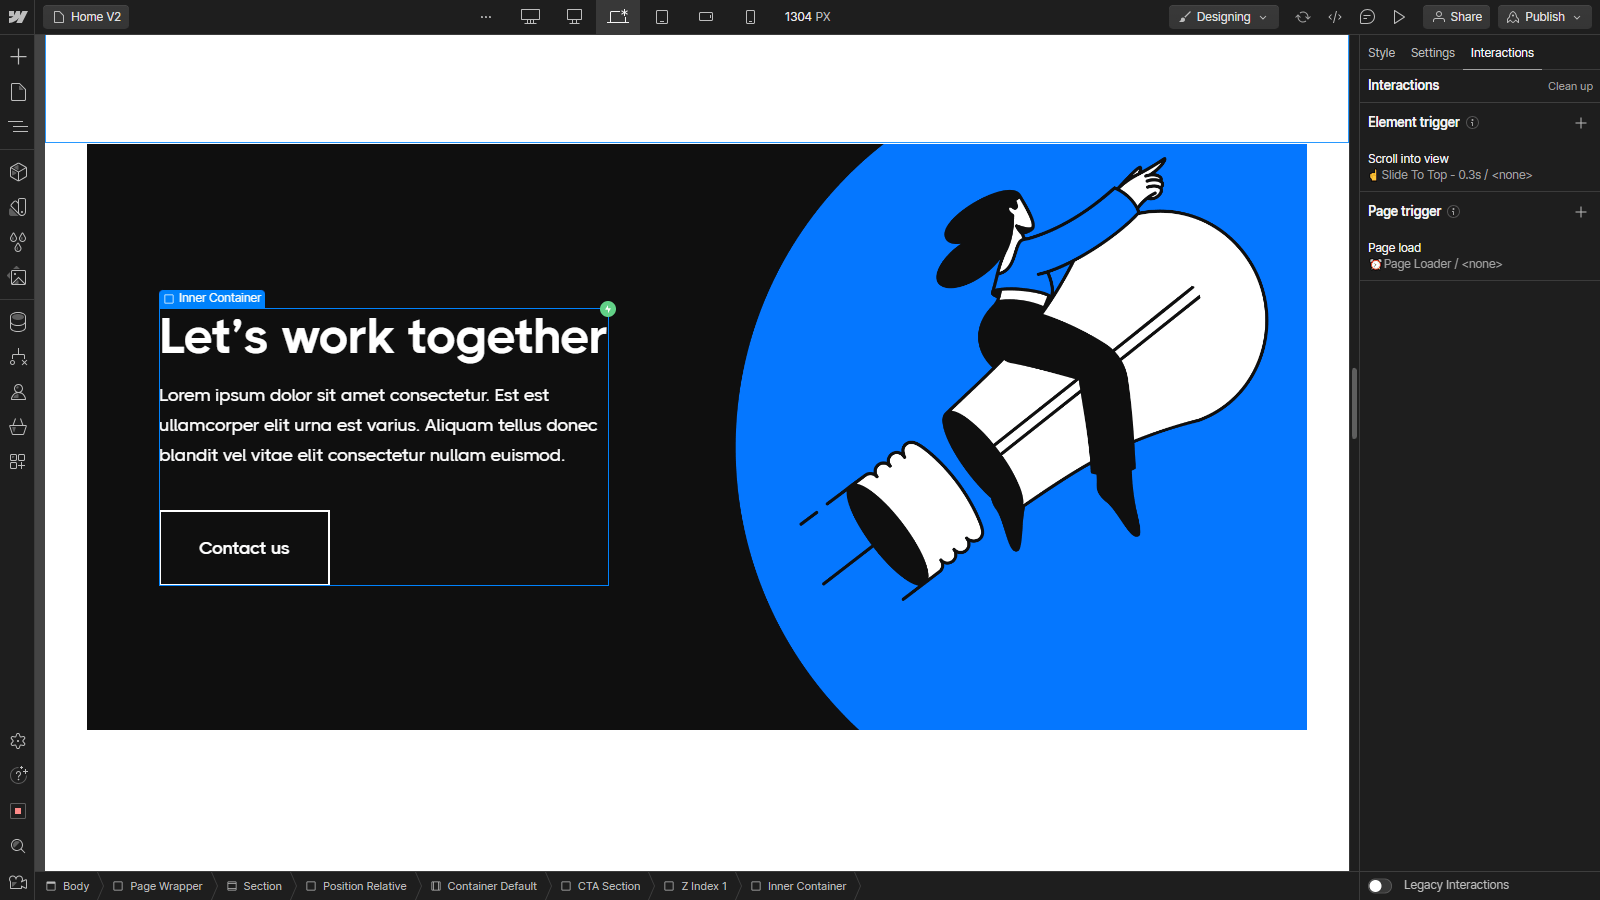Open the Components panel

(18, 171)
